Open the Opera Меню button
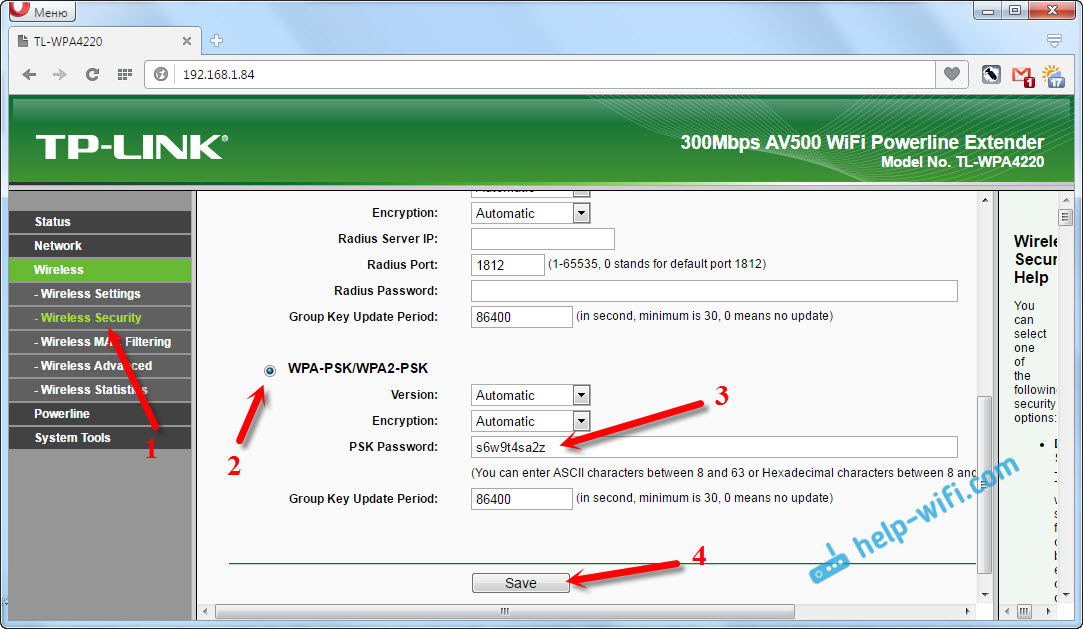 (x=41, y=12)
